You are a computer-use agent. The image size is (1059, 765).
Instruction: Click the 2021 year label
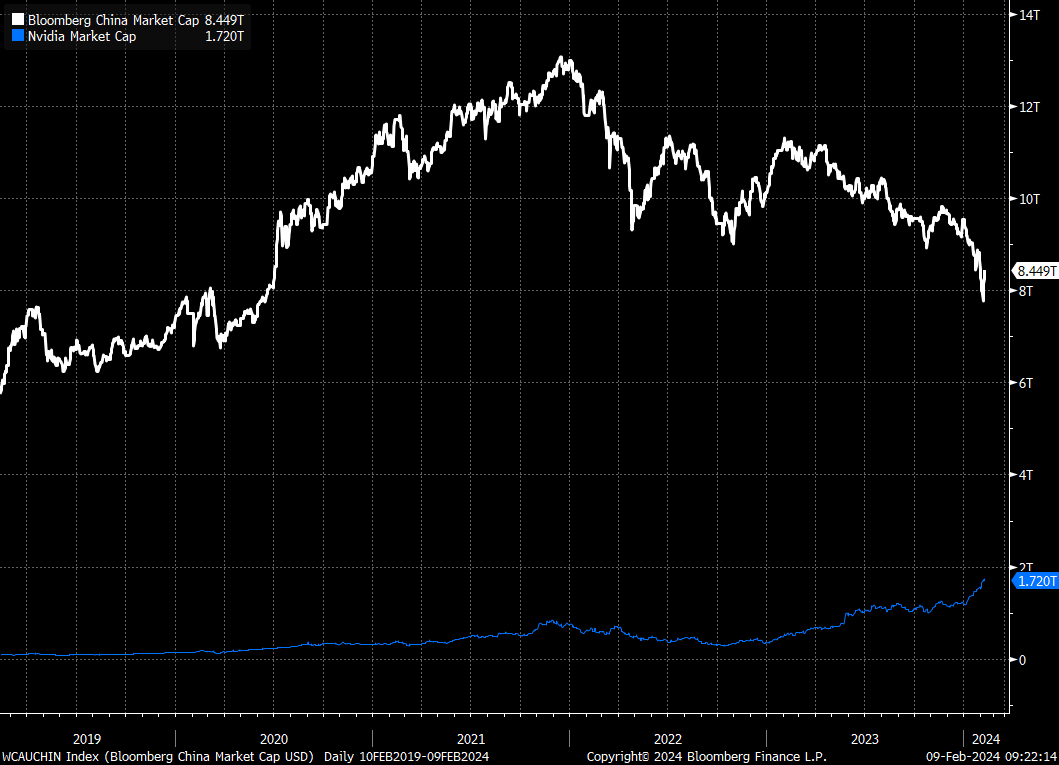tap(470, 739)
